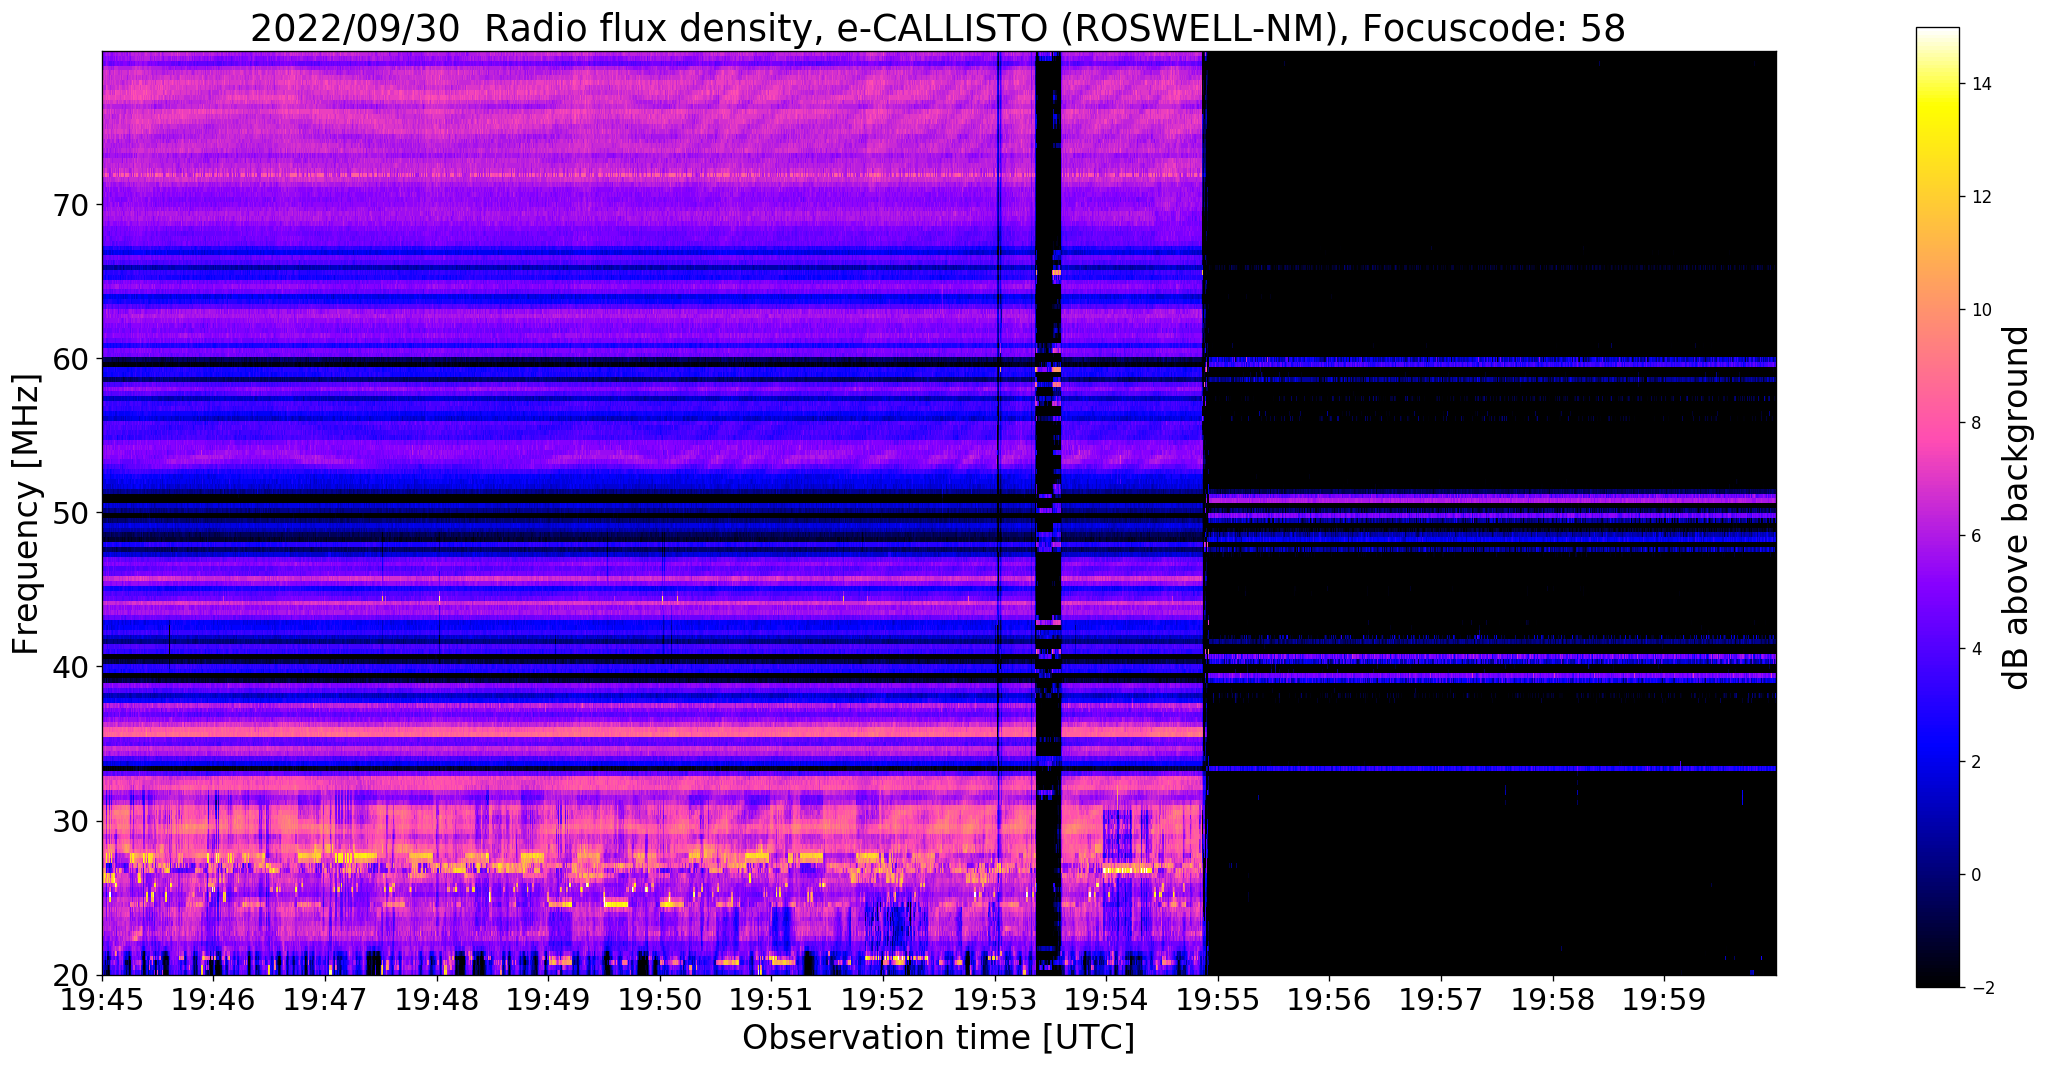Click the 30 MHz frequency tick label
Viewport: 2047px width, 1067px height.
point(70,821)
